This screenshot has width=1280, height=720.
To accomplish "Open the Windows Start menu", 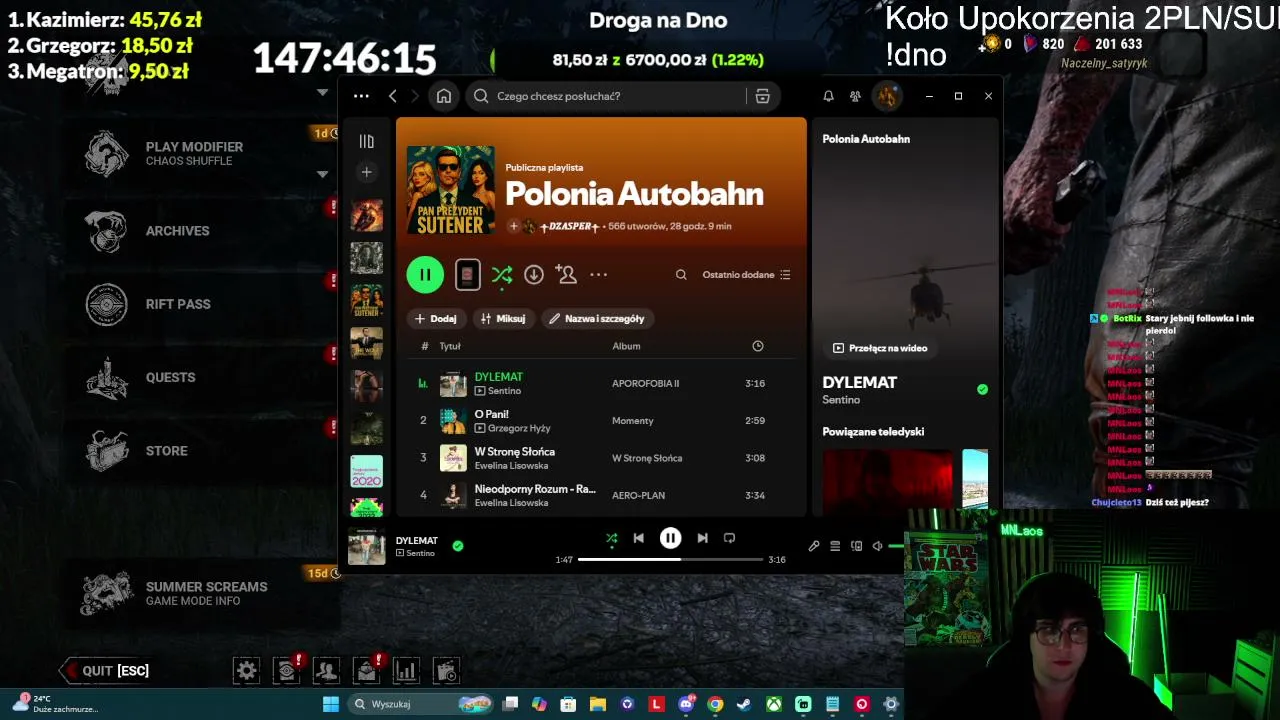I will coord(331,704).
